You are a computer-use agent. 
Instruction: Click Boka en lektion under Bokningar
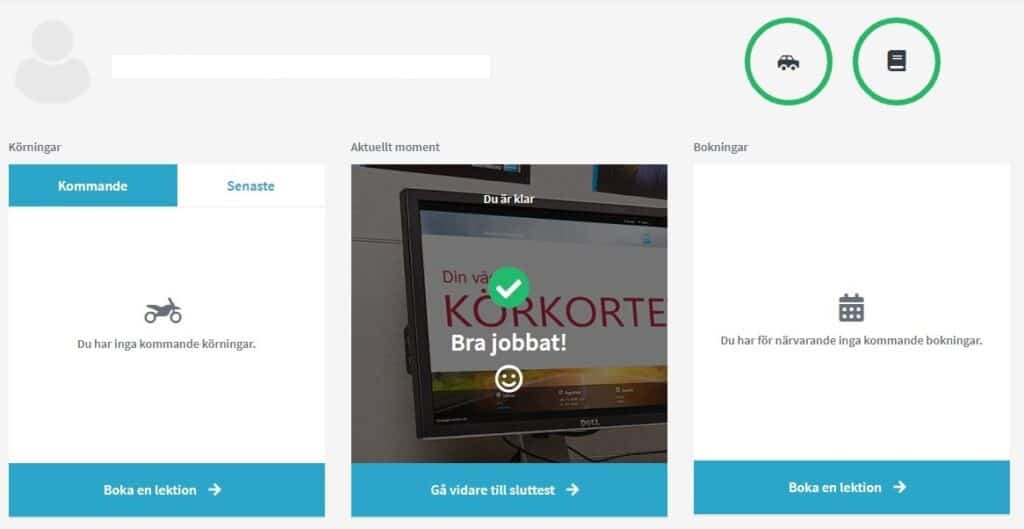tap(852, 487)
